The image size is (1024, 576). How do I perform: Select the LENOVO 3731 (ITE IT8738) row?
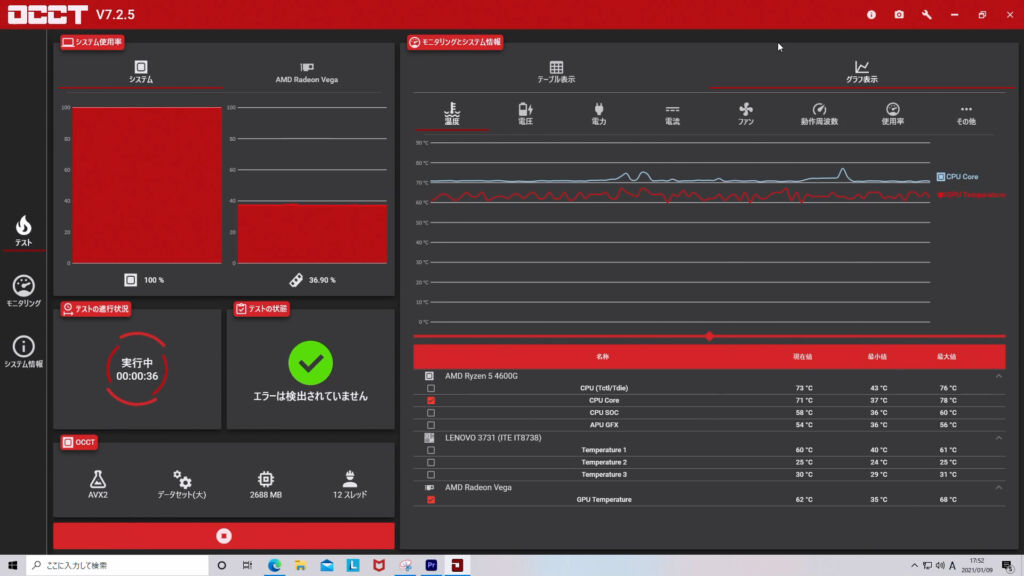tap(709, 438)
